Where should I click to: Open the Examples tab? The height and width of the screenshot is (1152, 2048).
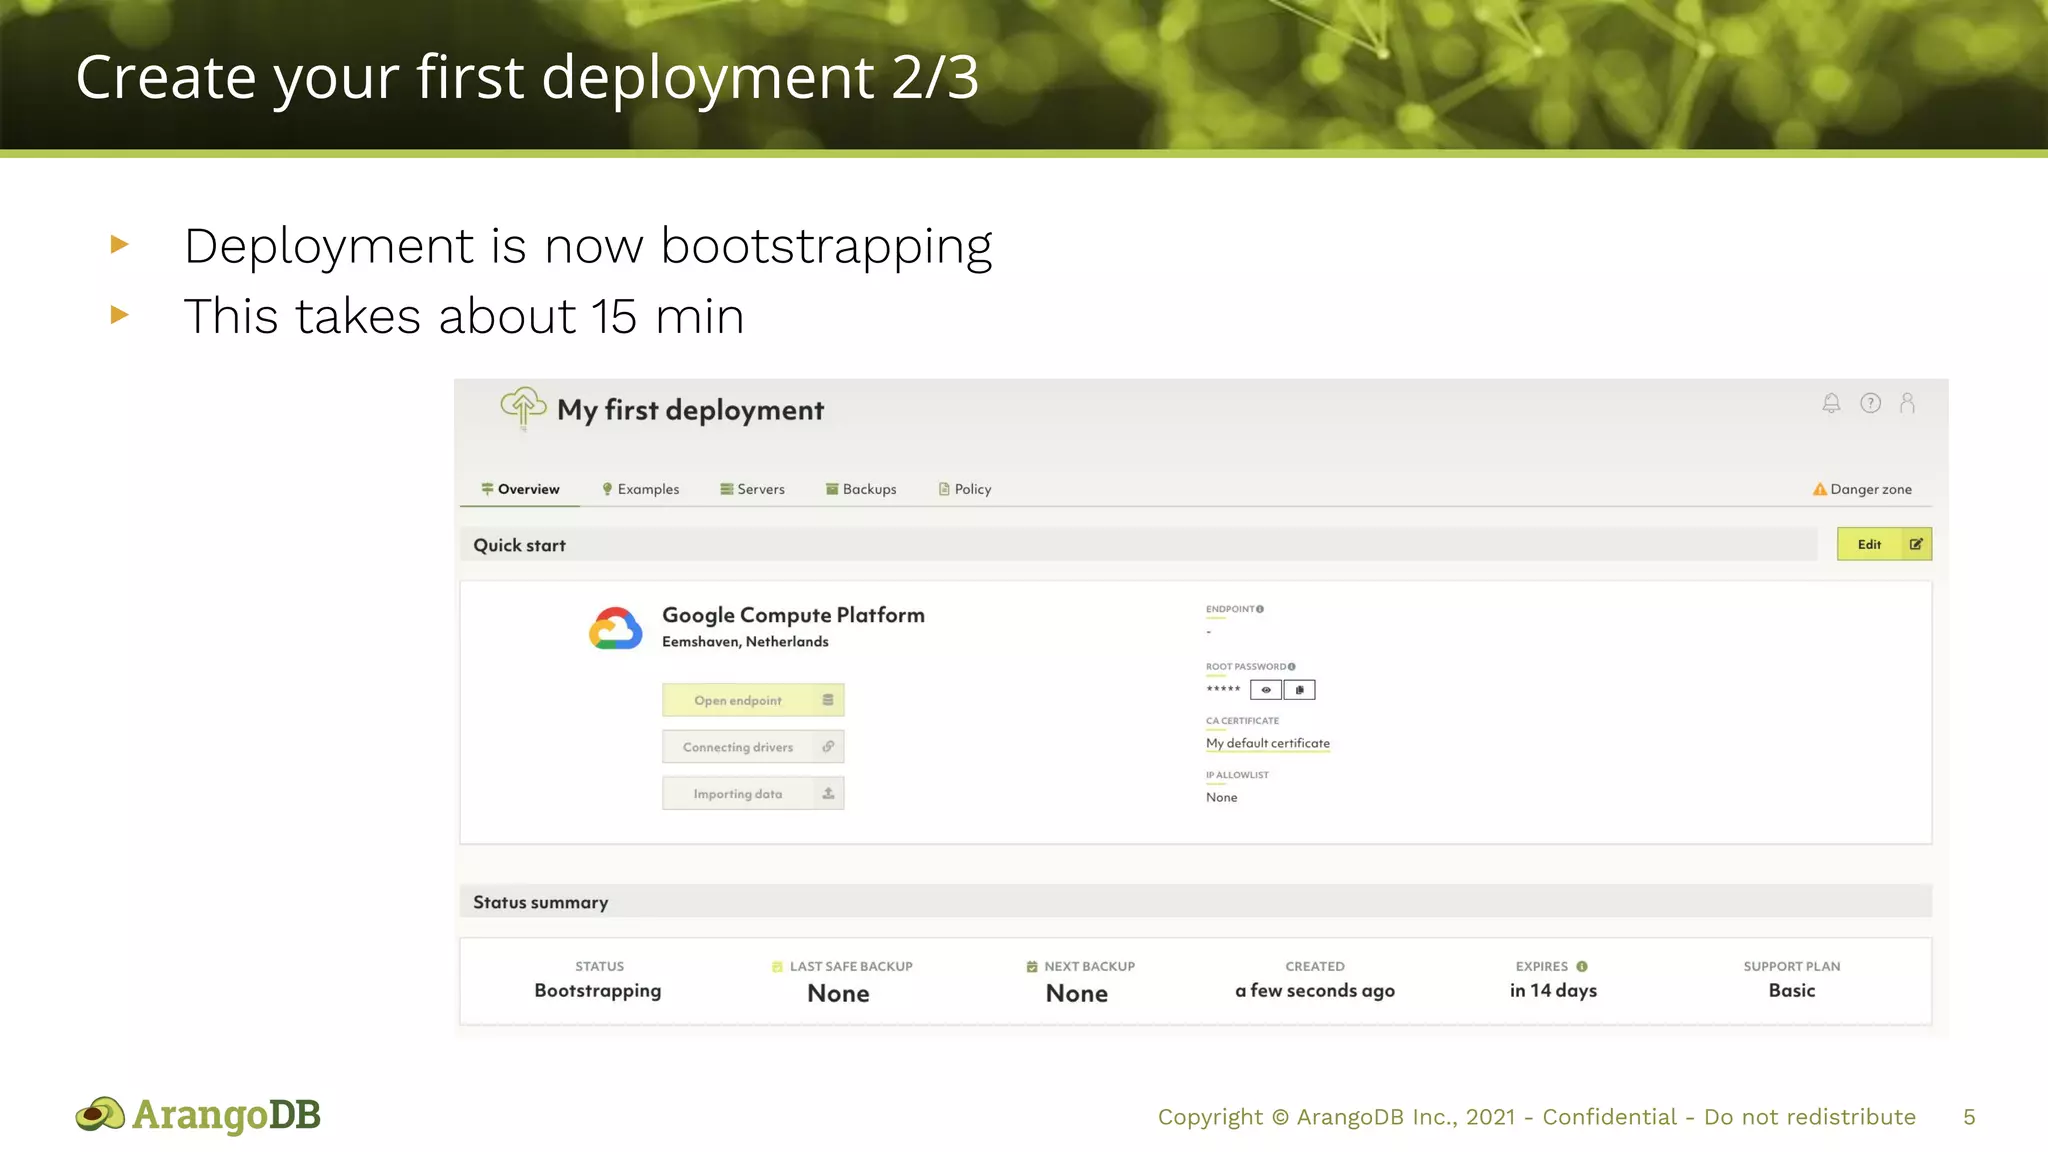point(640,489)
